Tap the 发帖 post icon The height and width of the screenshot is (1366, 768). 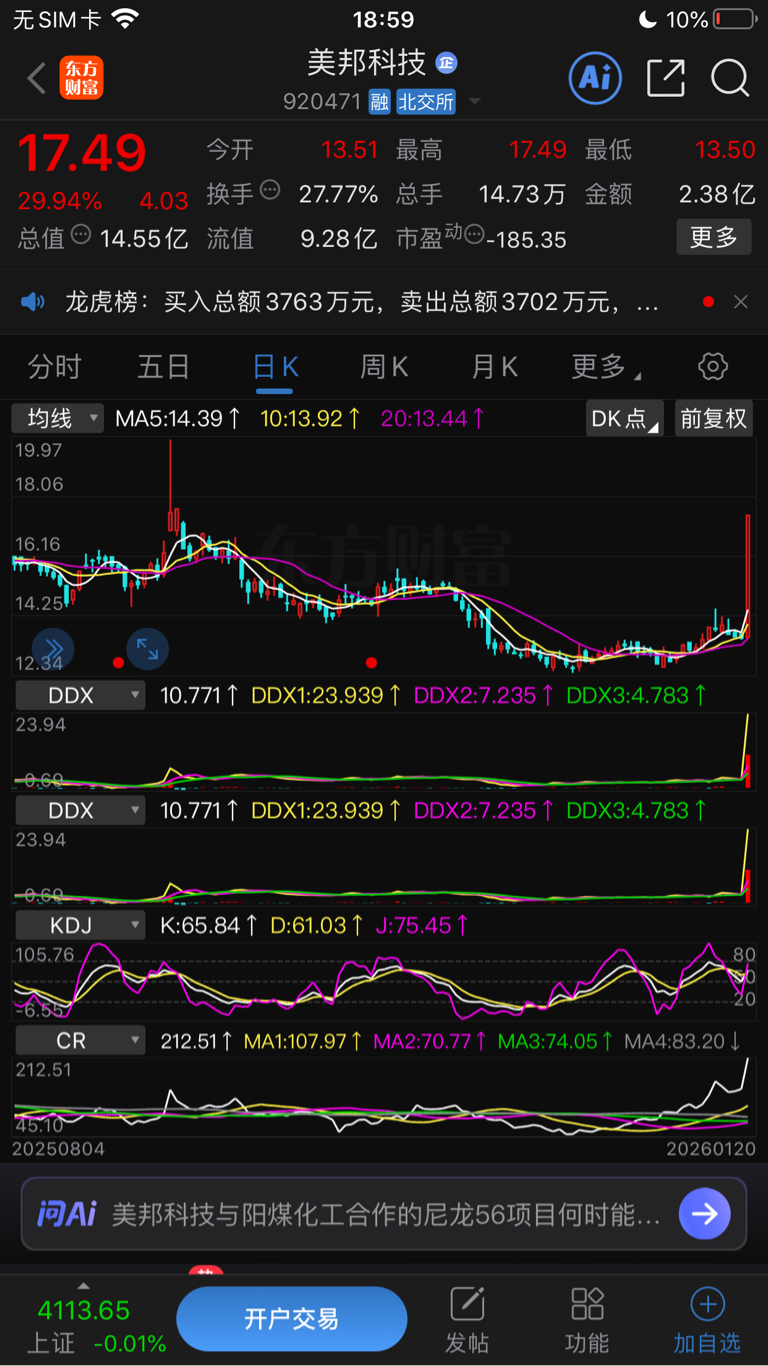467,1318
